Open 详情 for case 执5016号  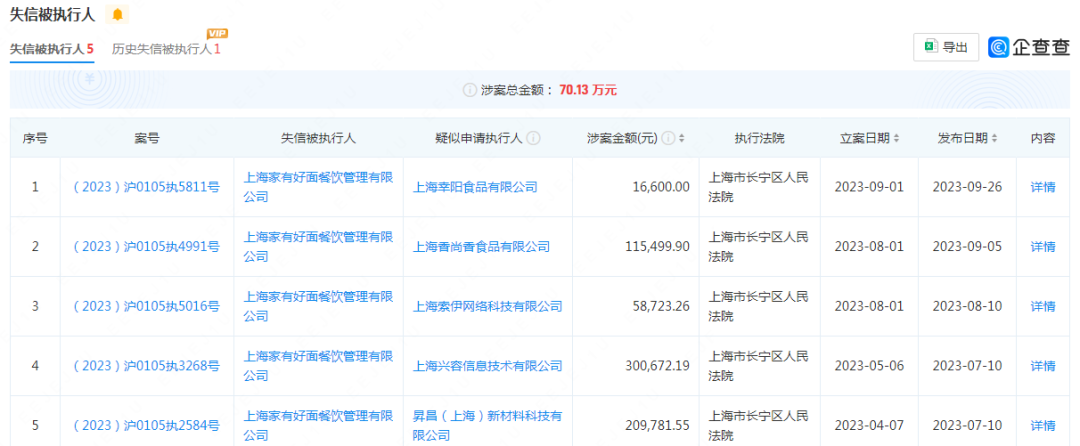point(1043,306)
